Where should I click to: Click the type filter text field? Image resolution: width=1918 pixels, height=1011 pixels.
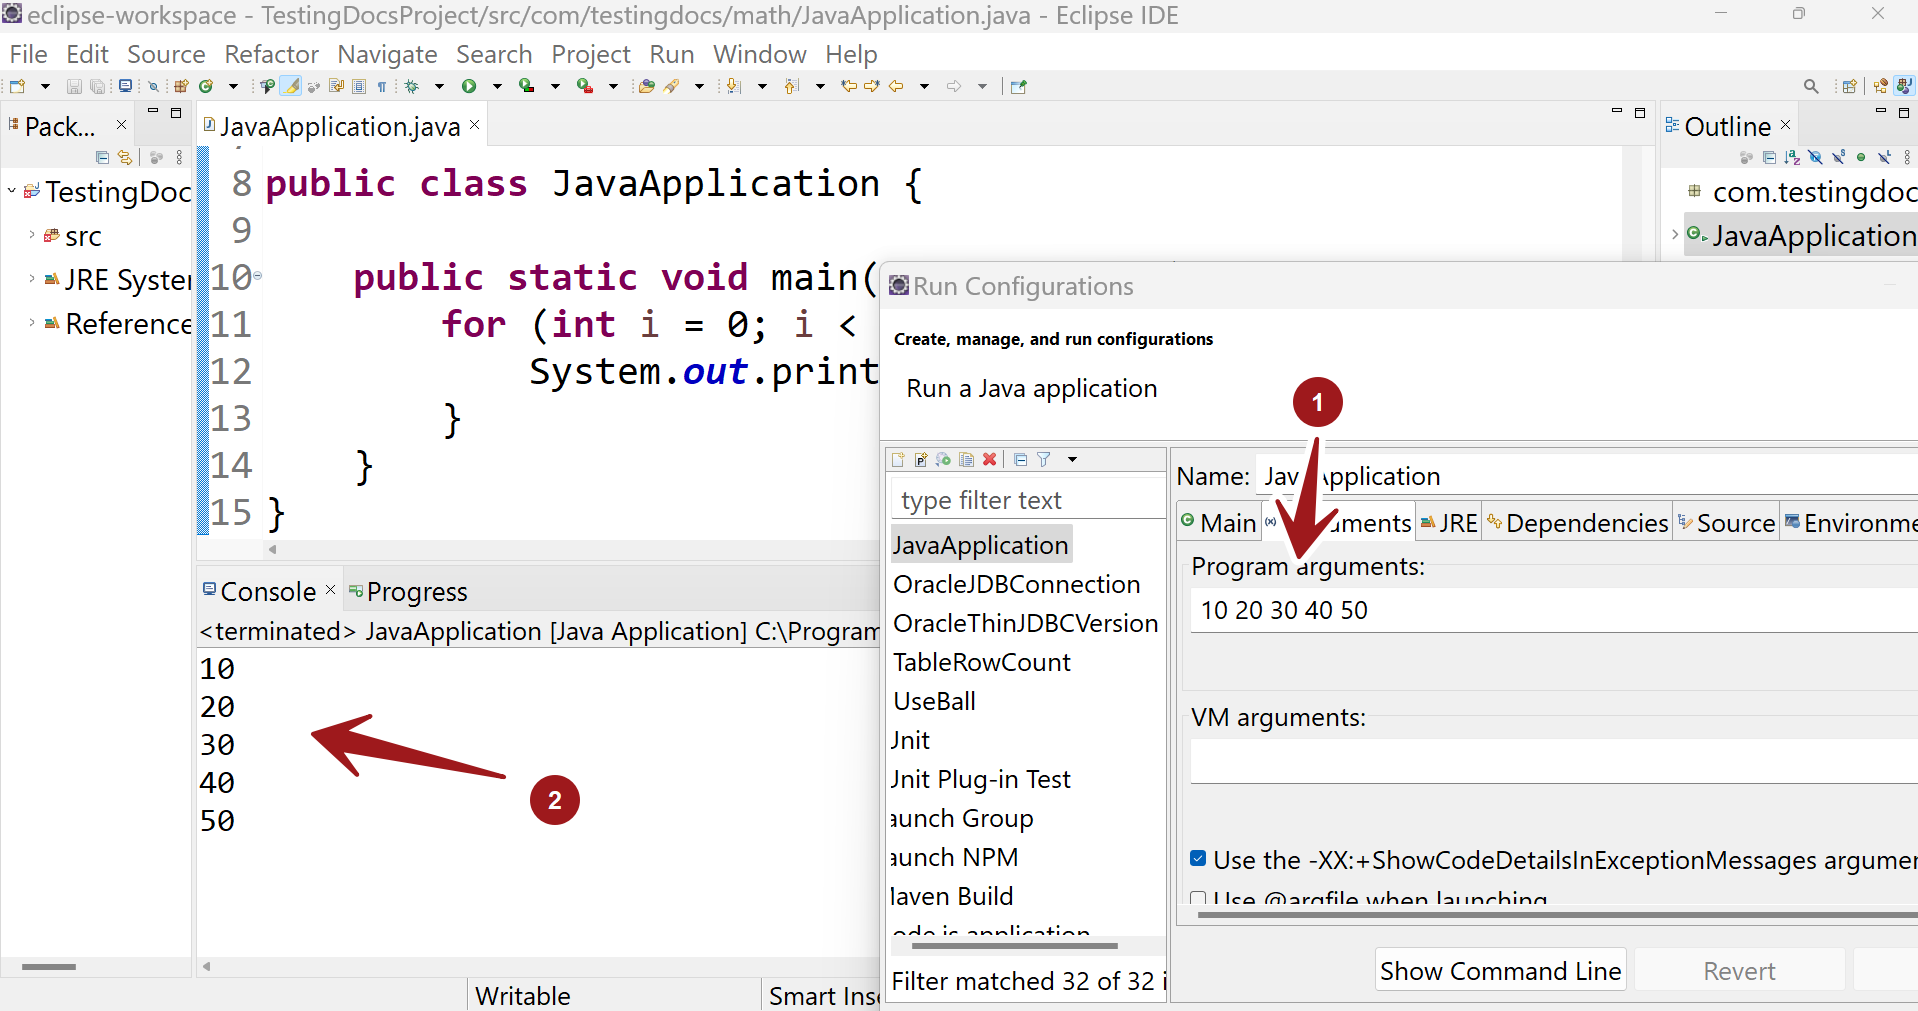click(x=1027, y=500)
